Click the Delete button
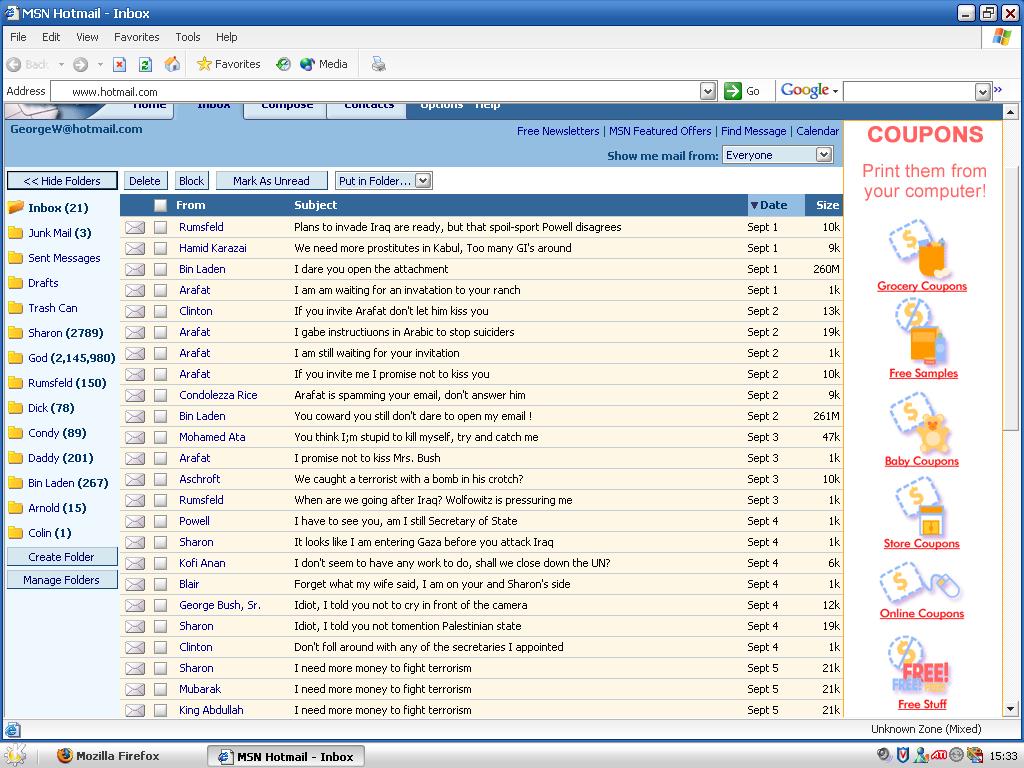The height and width of the screenshot is (768, 1024). [145, 181]
